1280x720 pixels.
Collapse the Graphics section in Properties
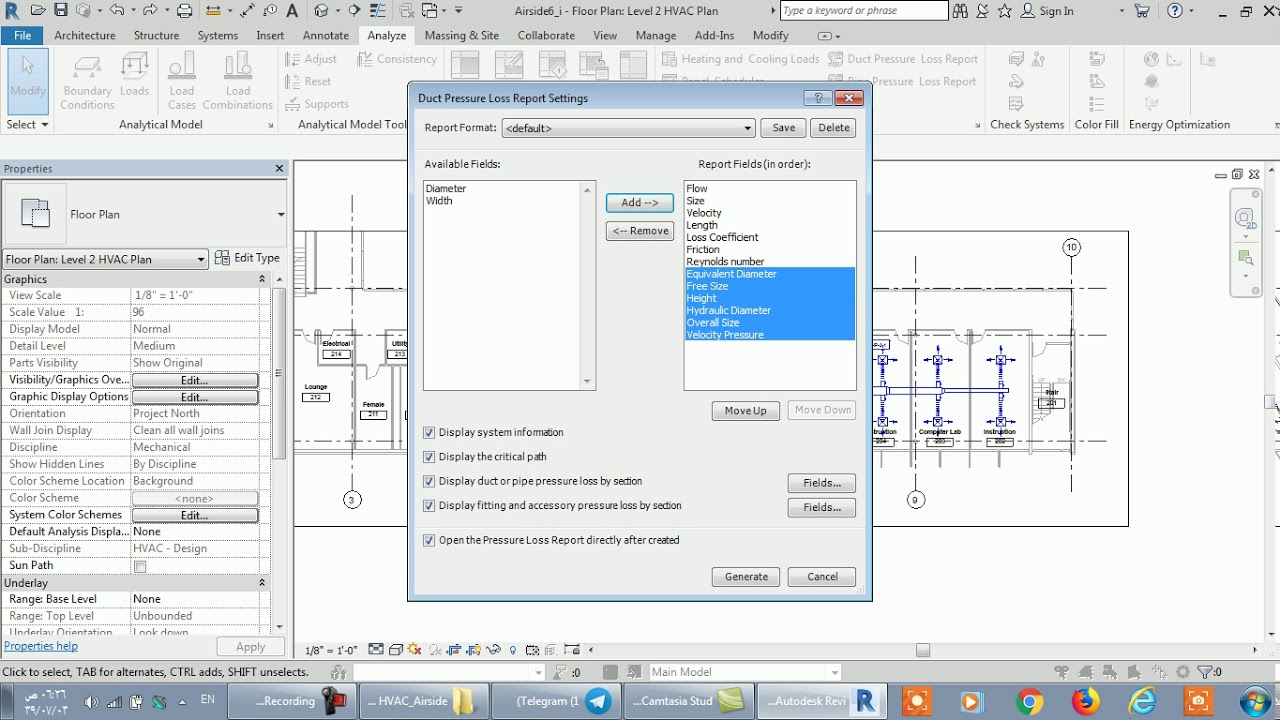click(x=262, y=279)
